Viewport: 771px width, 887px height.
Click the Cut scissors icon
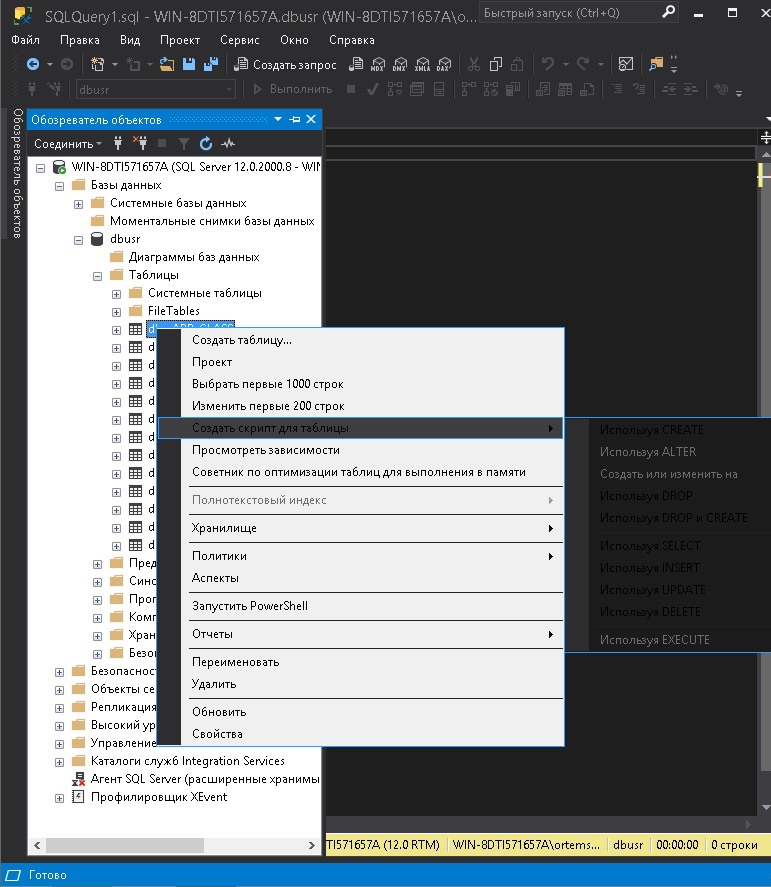[x=474, y=64]
